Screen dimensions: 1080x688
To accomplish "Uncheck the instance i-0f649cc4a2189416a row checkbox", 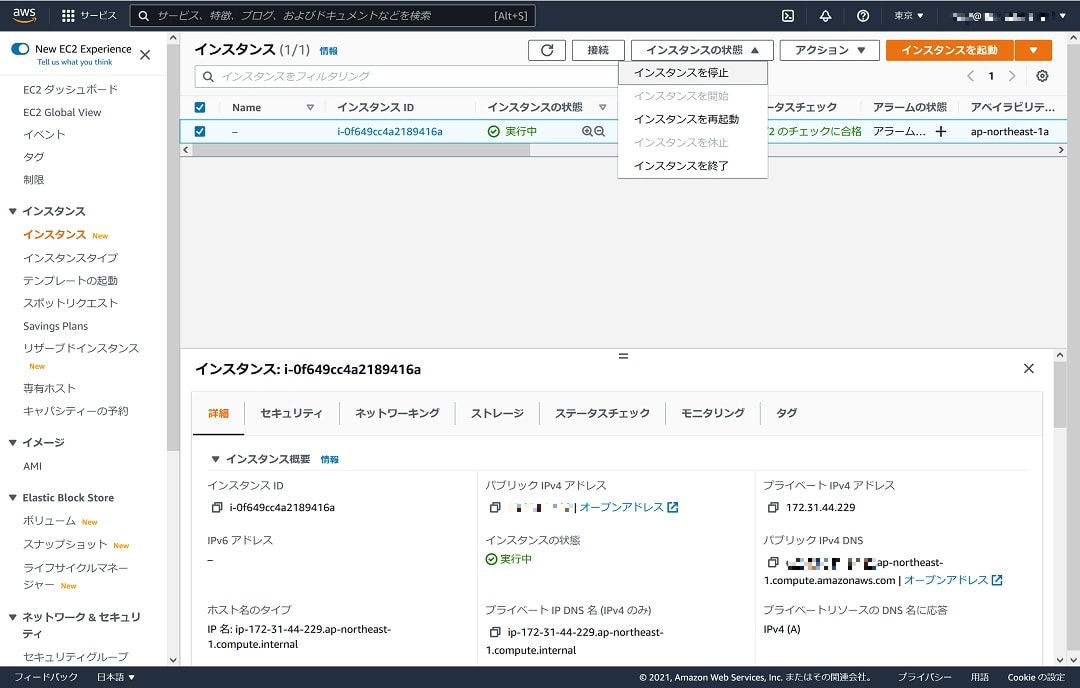I will click(200, 131).
